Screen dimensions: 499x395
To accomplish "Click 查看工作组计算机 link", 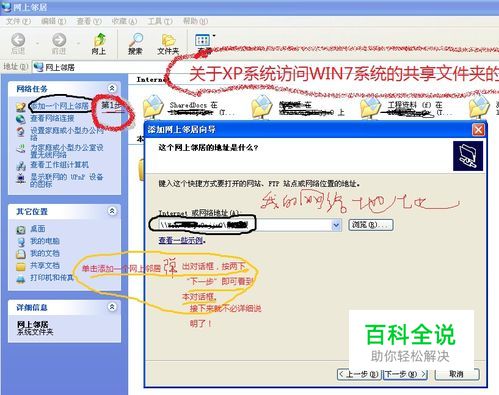I will tap(59, 165).
